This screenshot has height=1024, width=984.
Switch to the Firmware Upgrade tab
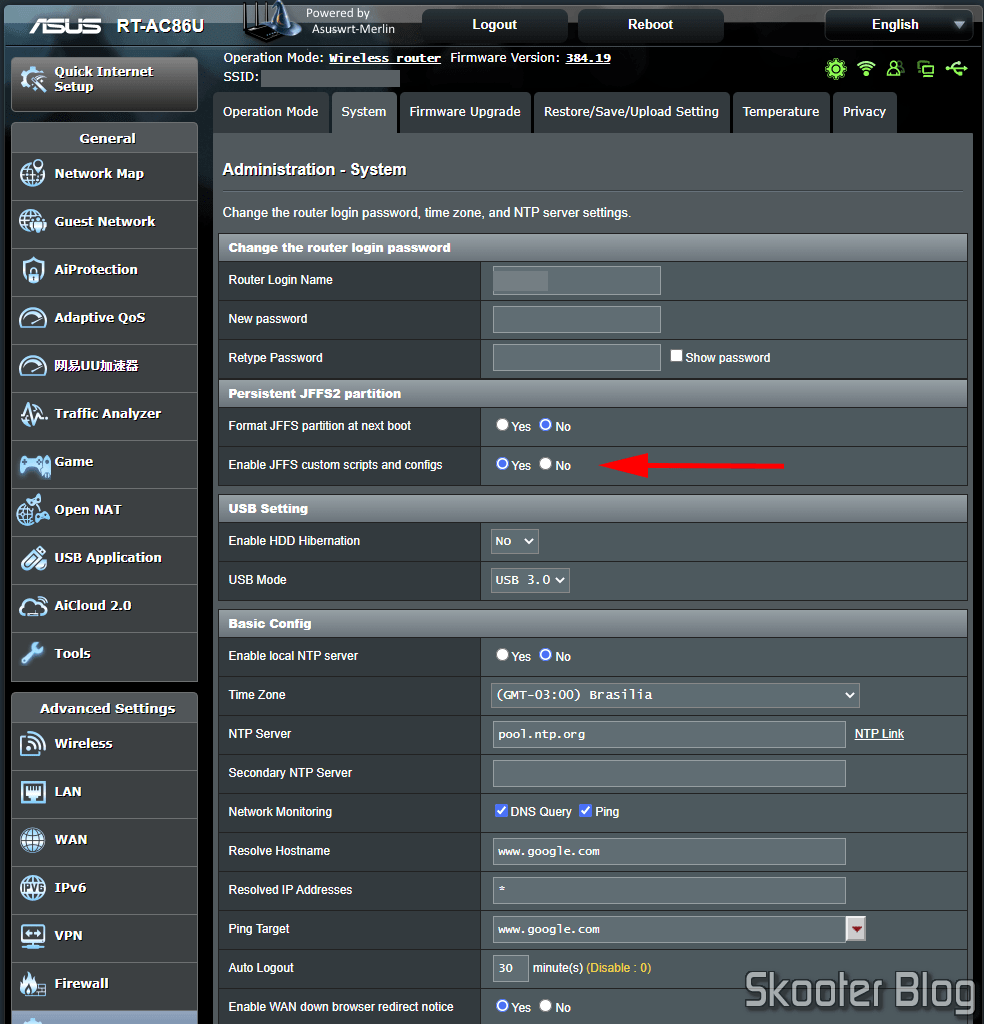coord(465,112)
